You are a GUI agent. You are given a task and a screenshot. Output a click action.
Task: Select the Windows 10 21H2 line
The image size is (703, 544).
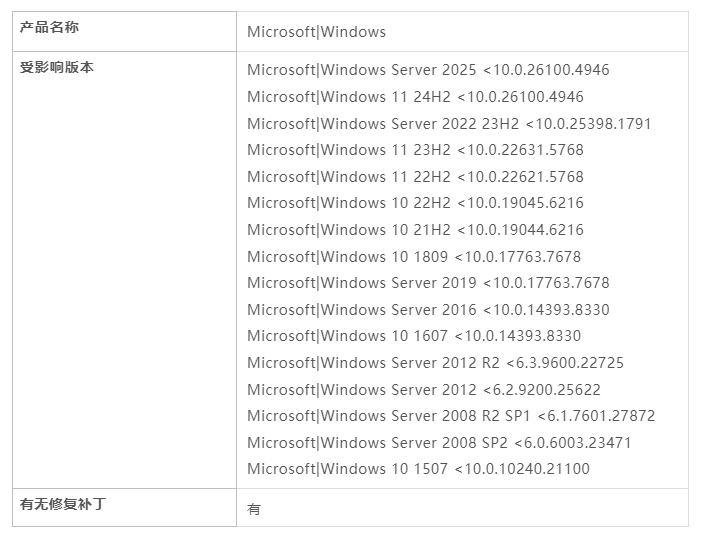click(415, 230)
